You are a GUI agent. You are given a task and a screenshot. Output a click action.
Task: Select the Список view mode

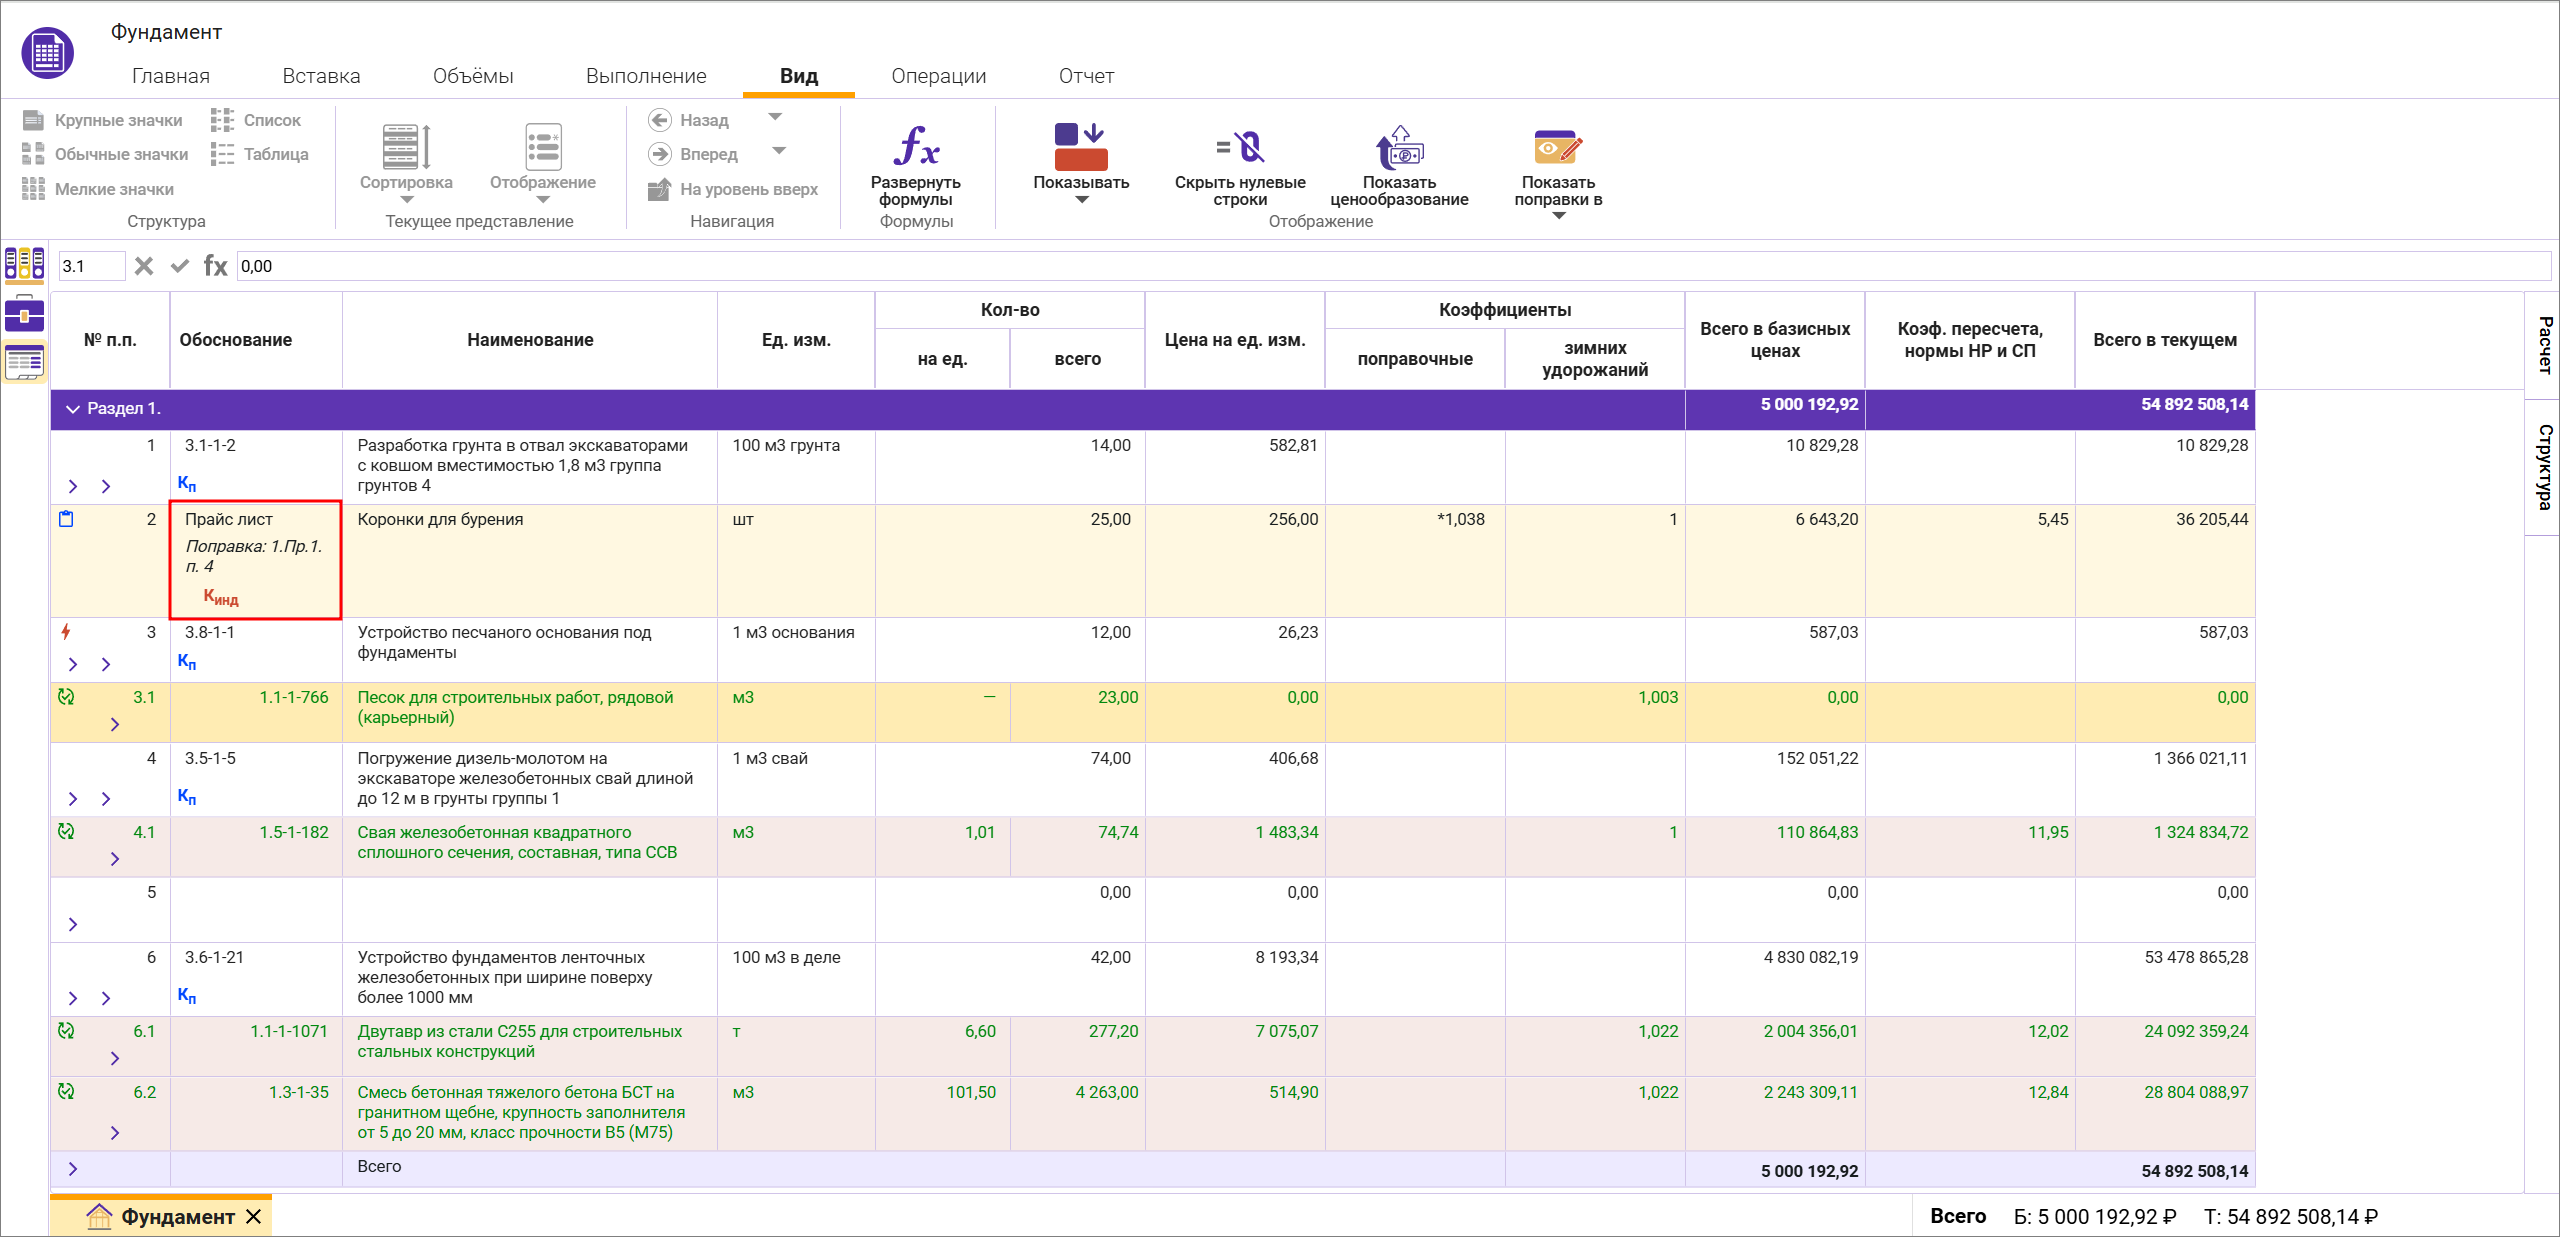256,120
